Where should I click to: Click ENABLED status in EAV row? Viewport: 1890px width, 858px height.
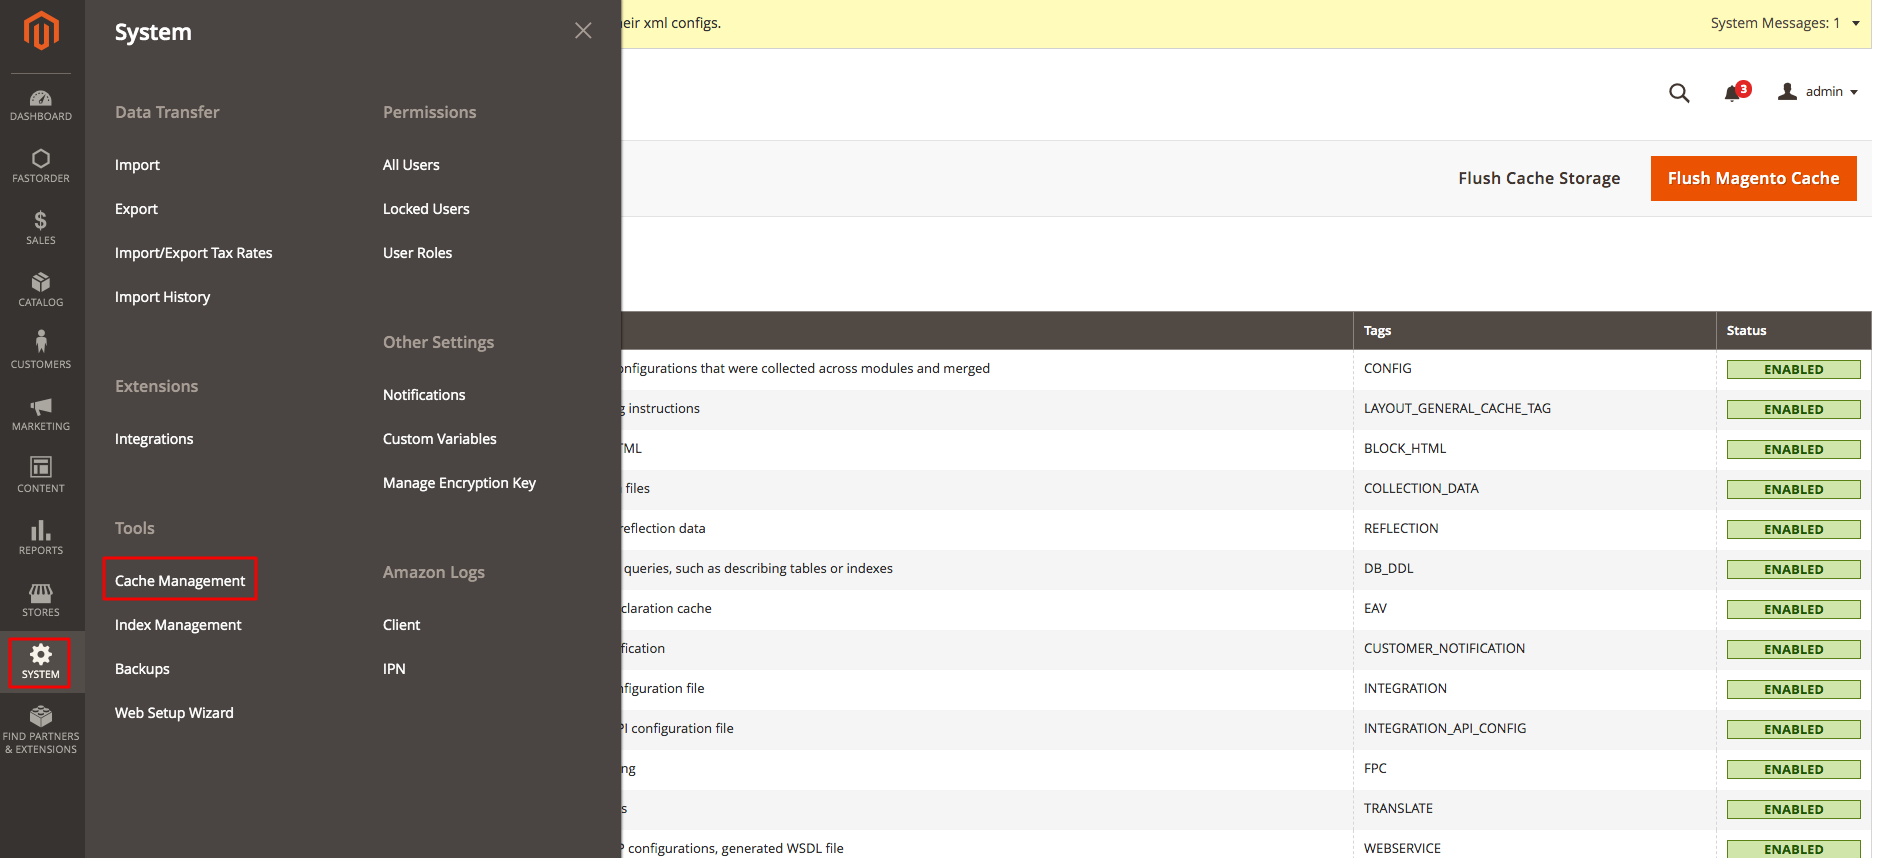pos(1794,610)
